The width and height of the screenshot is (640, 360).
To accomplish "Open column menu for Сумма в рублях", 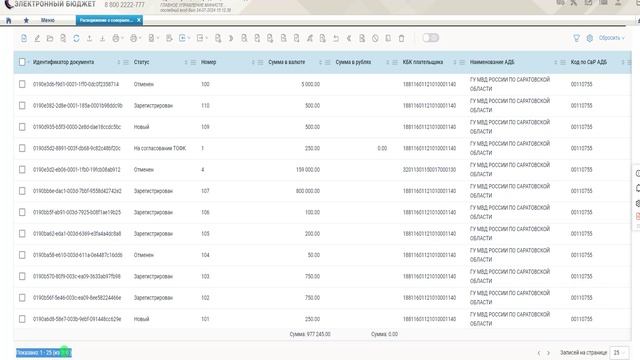I will point(395,62).
